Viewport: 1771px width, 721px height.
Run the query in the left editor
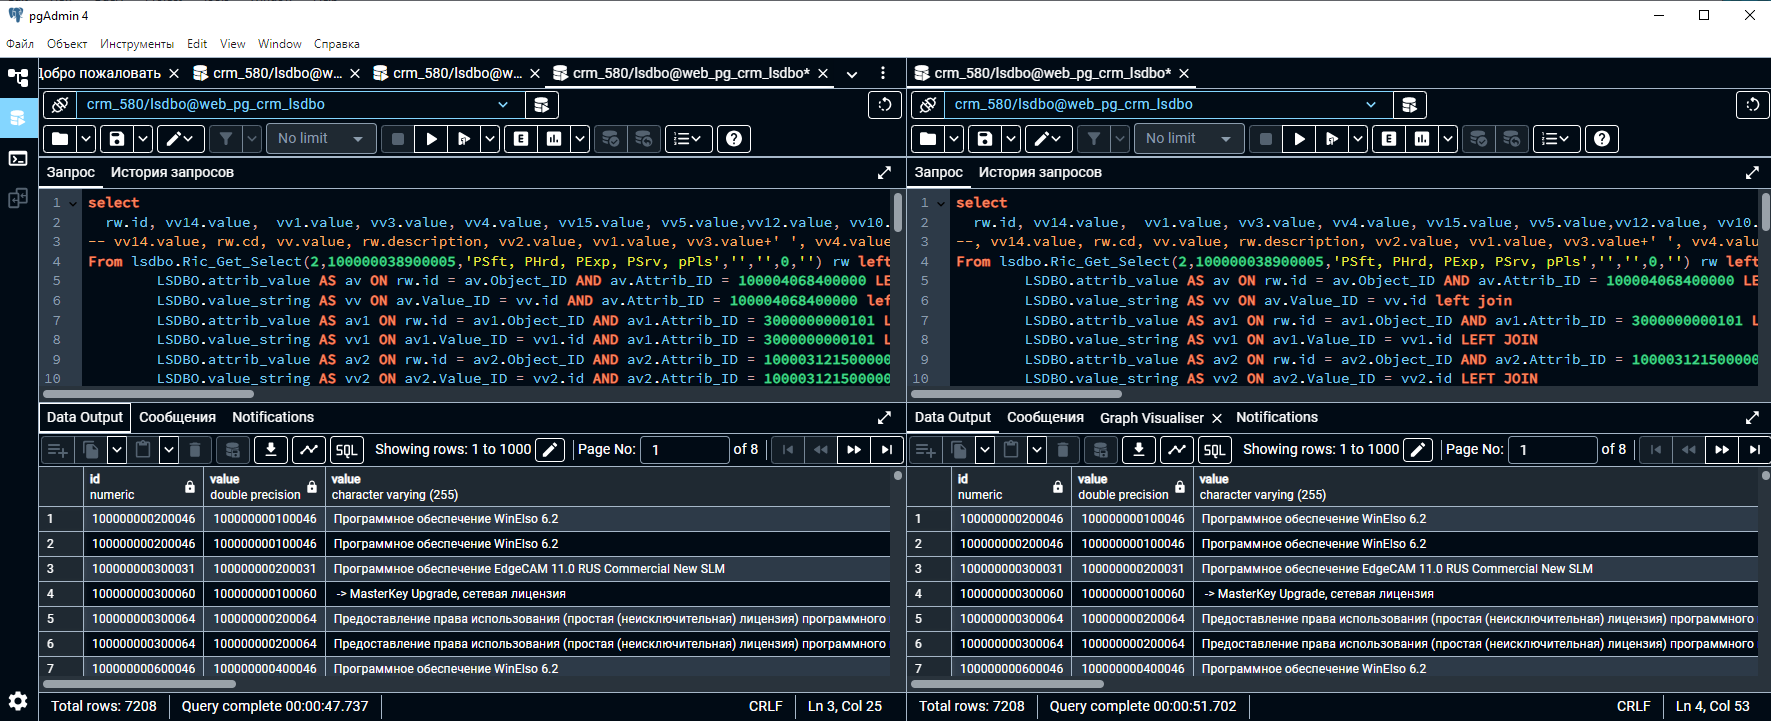click(431, 139)
